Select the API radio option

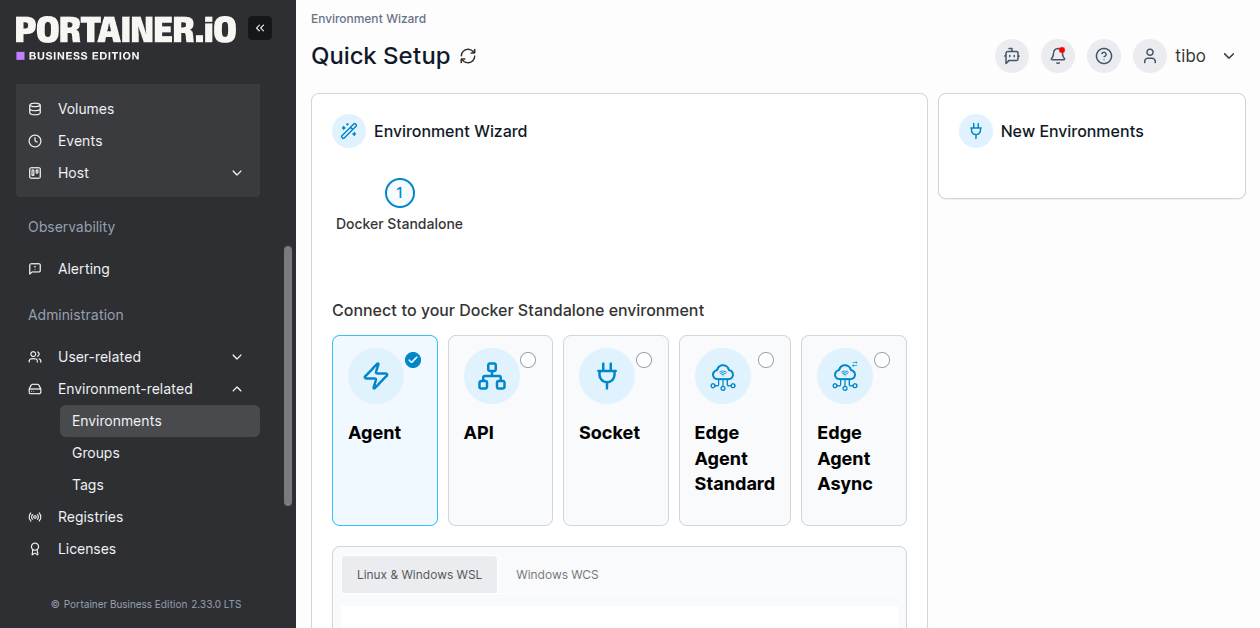[x=528, y=360]
